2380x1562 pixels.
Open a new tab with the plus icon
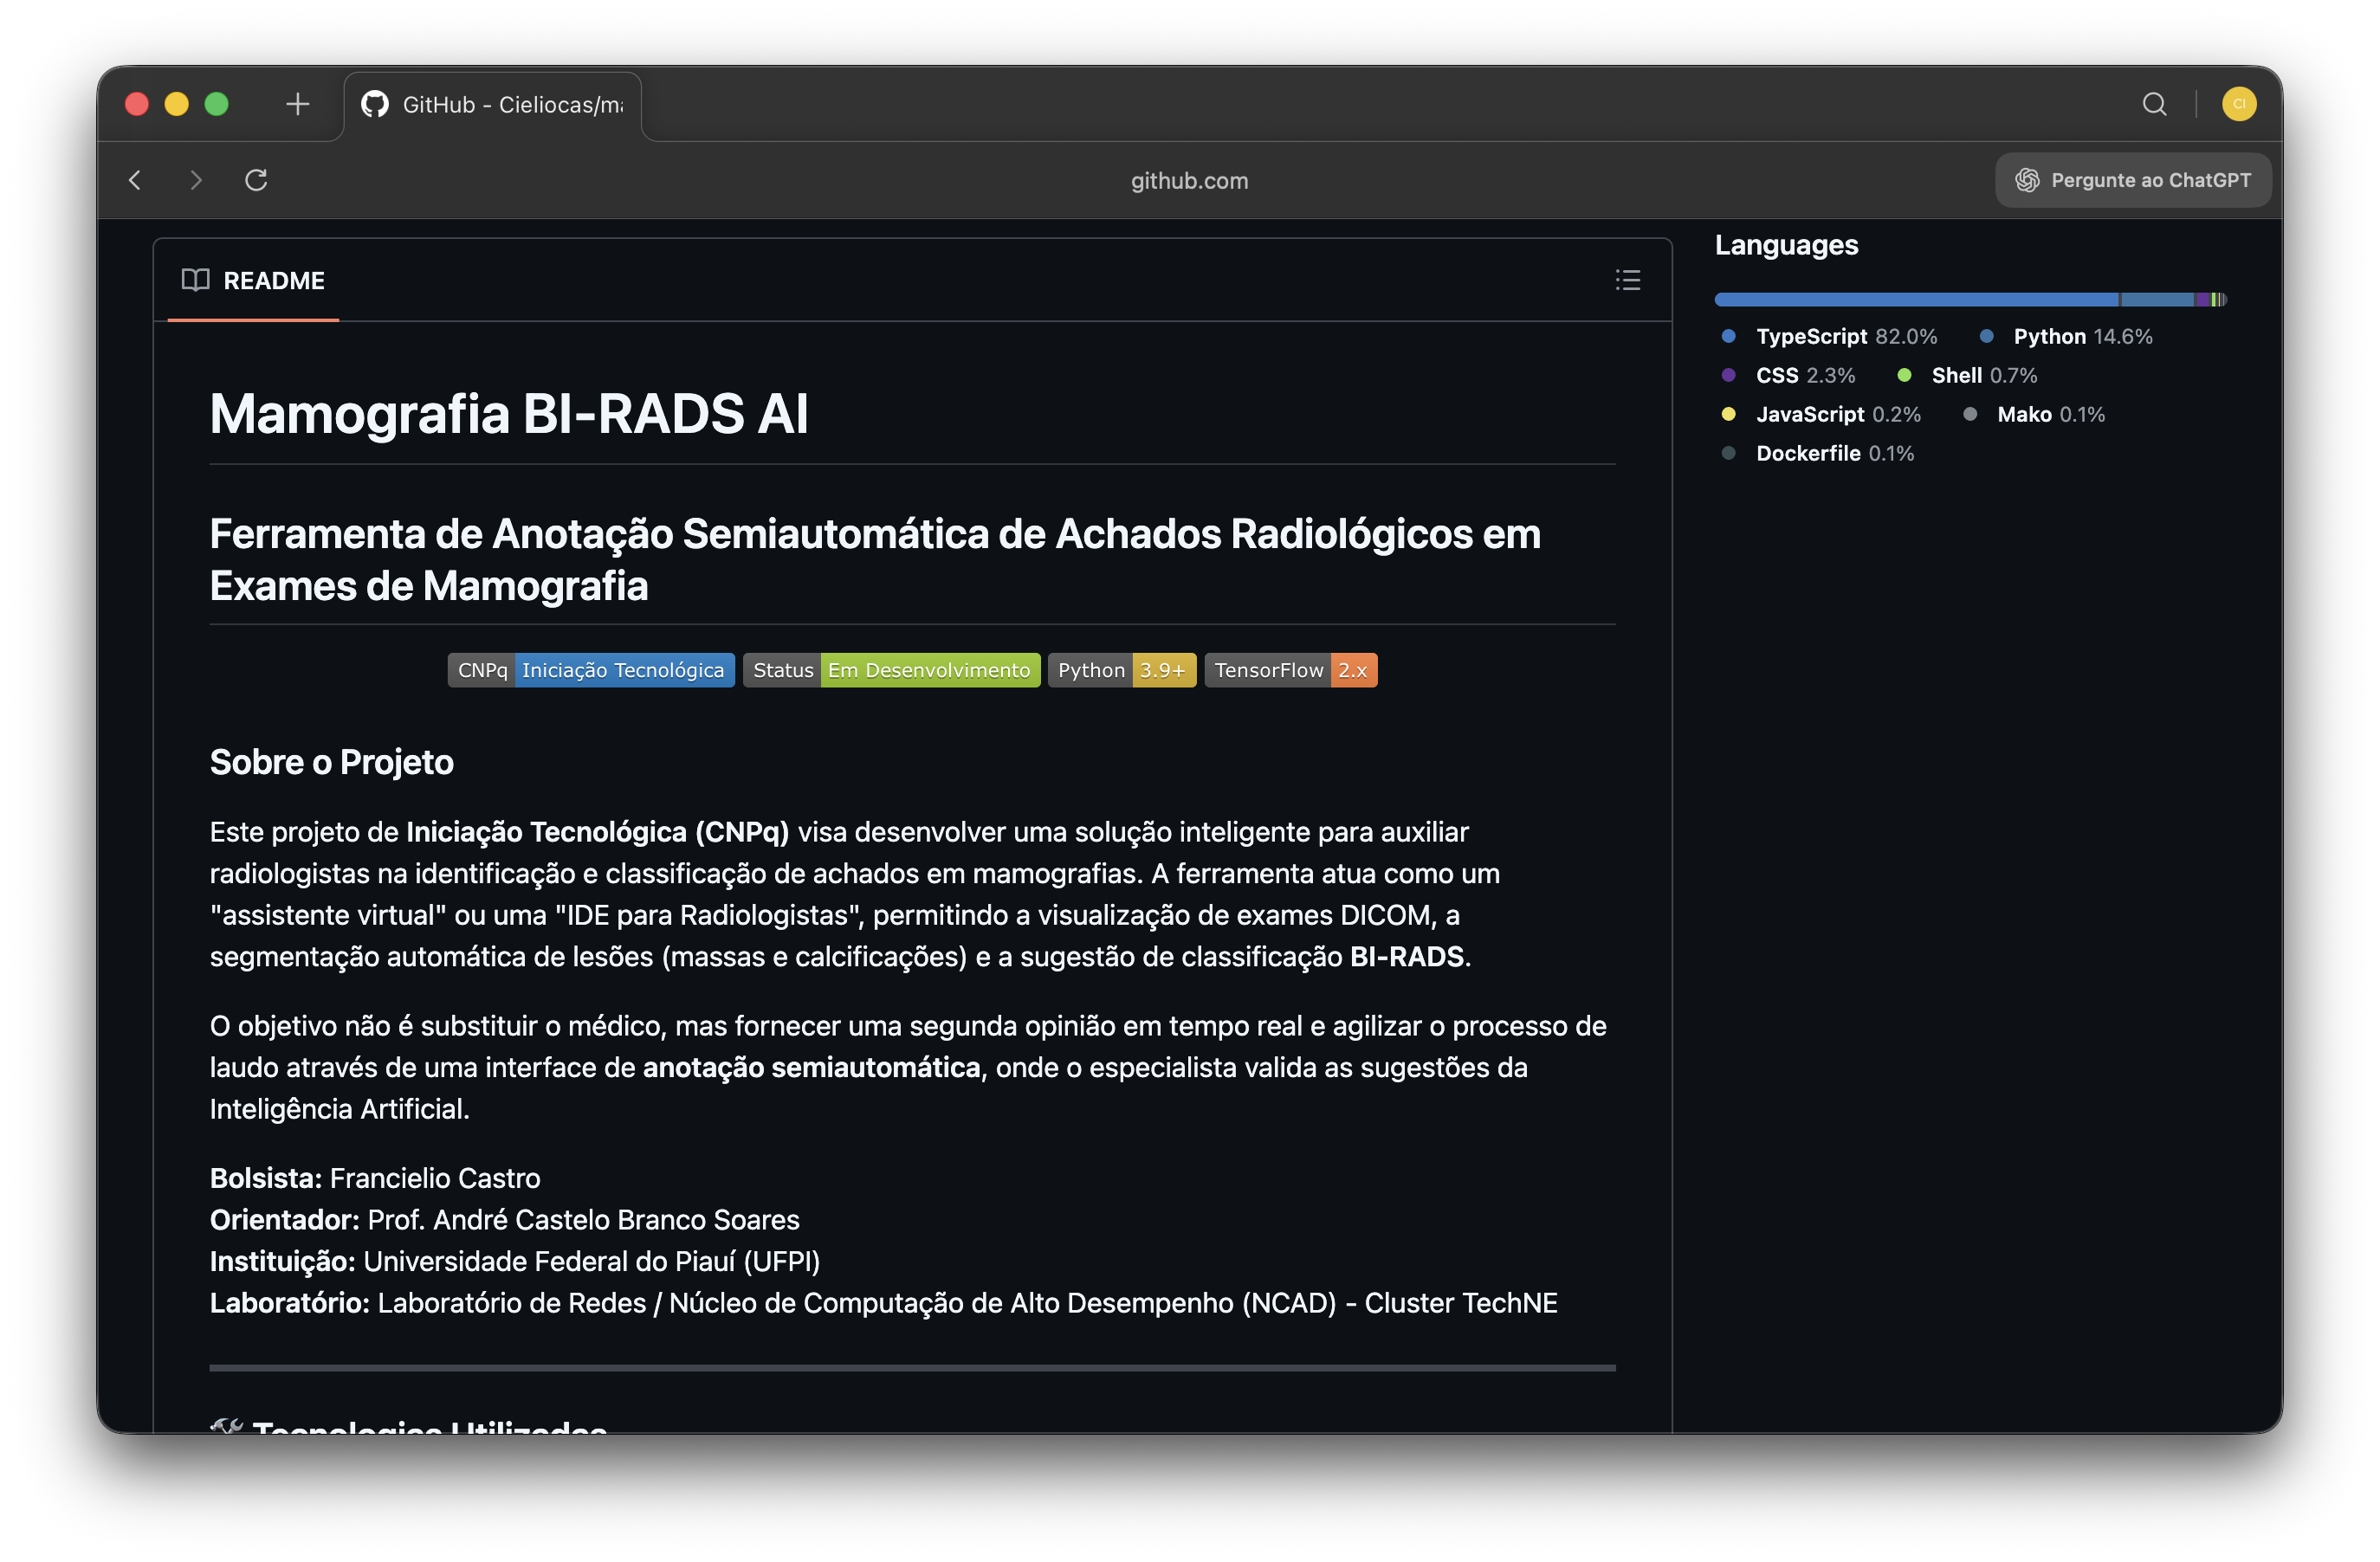[297, 103]
